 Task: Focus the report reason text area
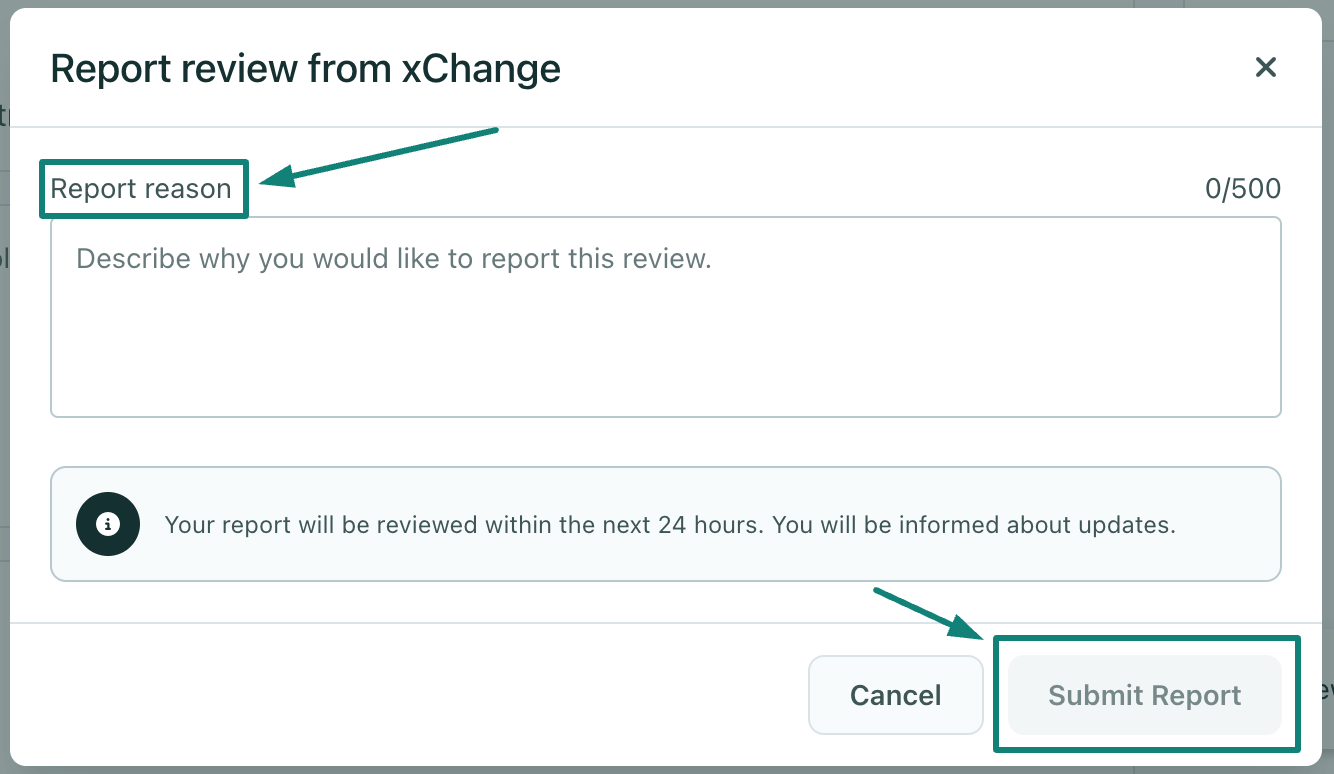(665, 316)
